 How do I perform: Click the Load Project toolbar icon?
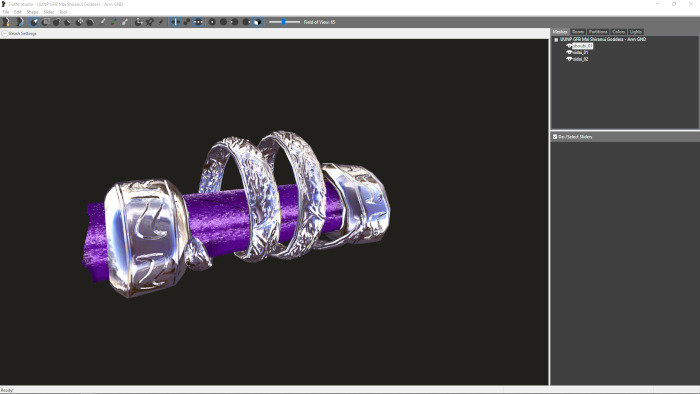point(21,22)
